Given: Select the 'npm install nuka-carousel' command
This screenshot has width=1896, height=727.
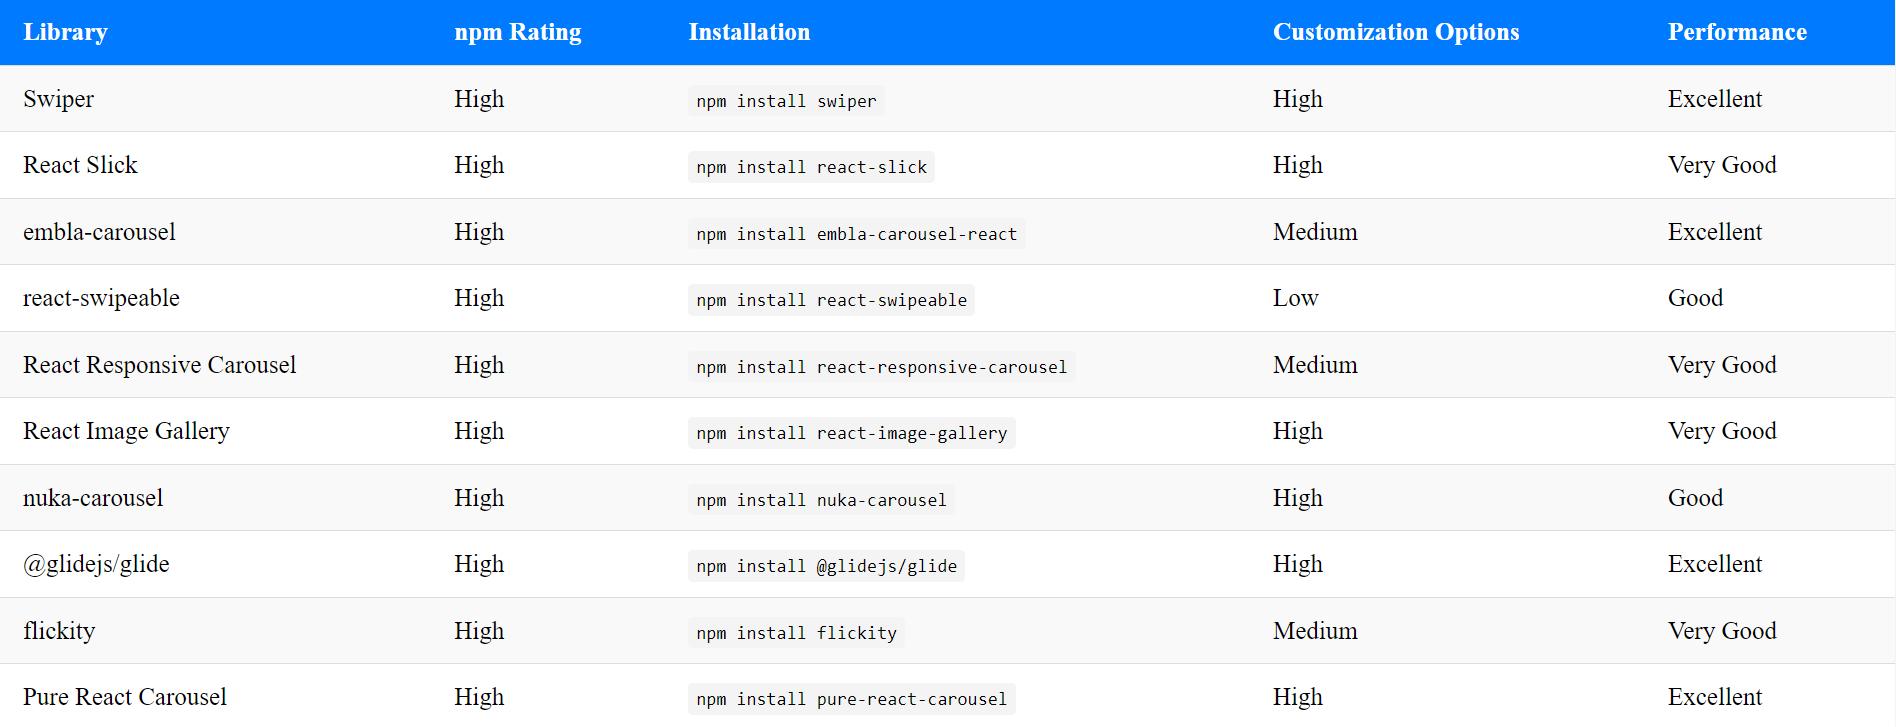Looking at the screenshot, I should pos(821,500).
